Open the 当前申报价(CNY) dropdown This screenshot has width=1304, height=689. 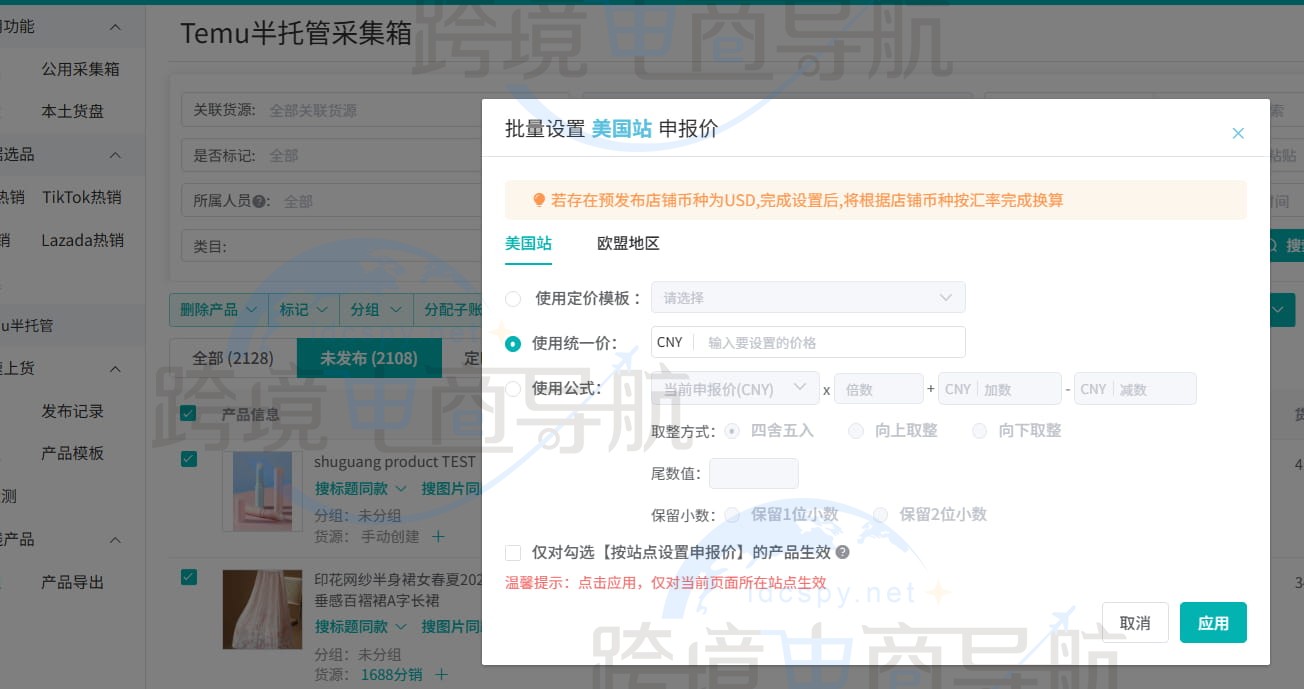coord(733,389)
